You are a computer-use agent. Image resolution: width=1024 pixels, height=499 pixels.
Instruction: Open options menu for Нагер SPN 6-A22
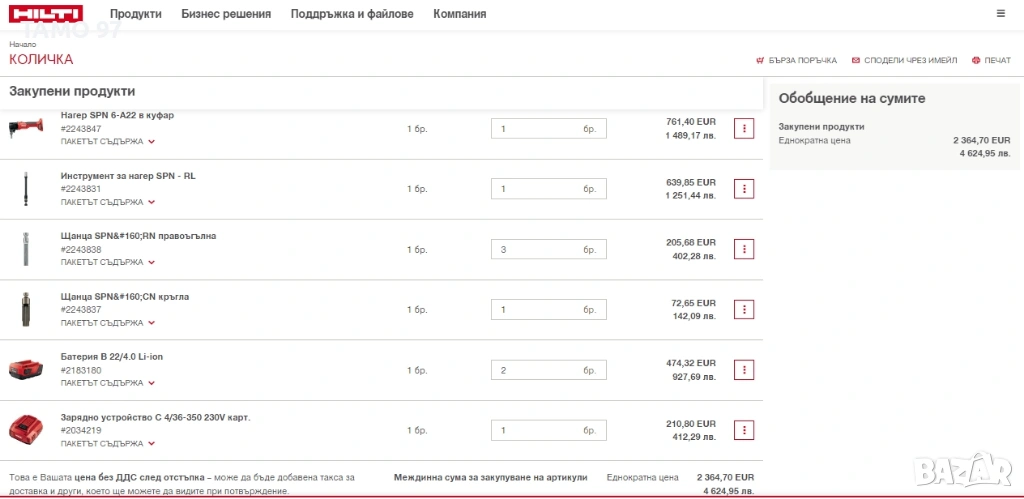tap(744, 129)
